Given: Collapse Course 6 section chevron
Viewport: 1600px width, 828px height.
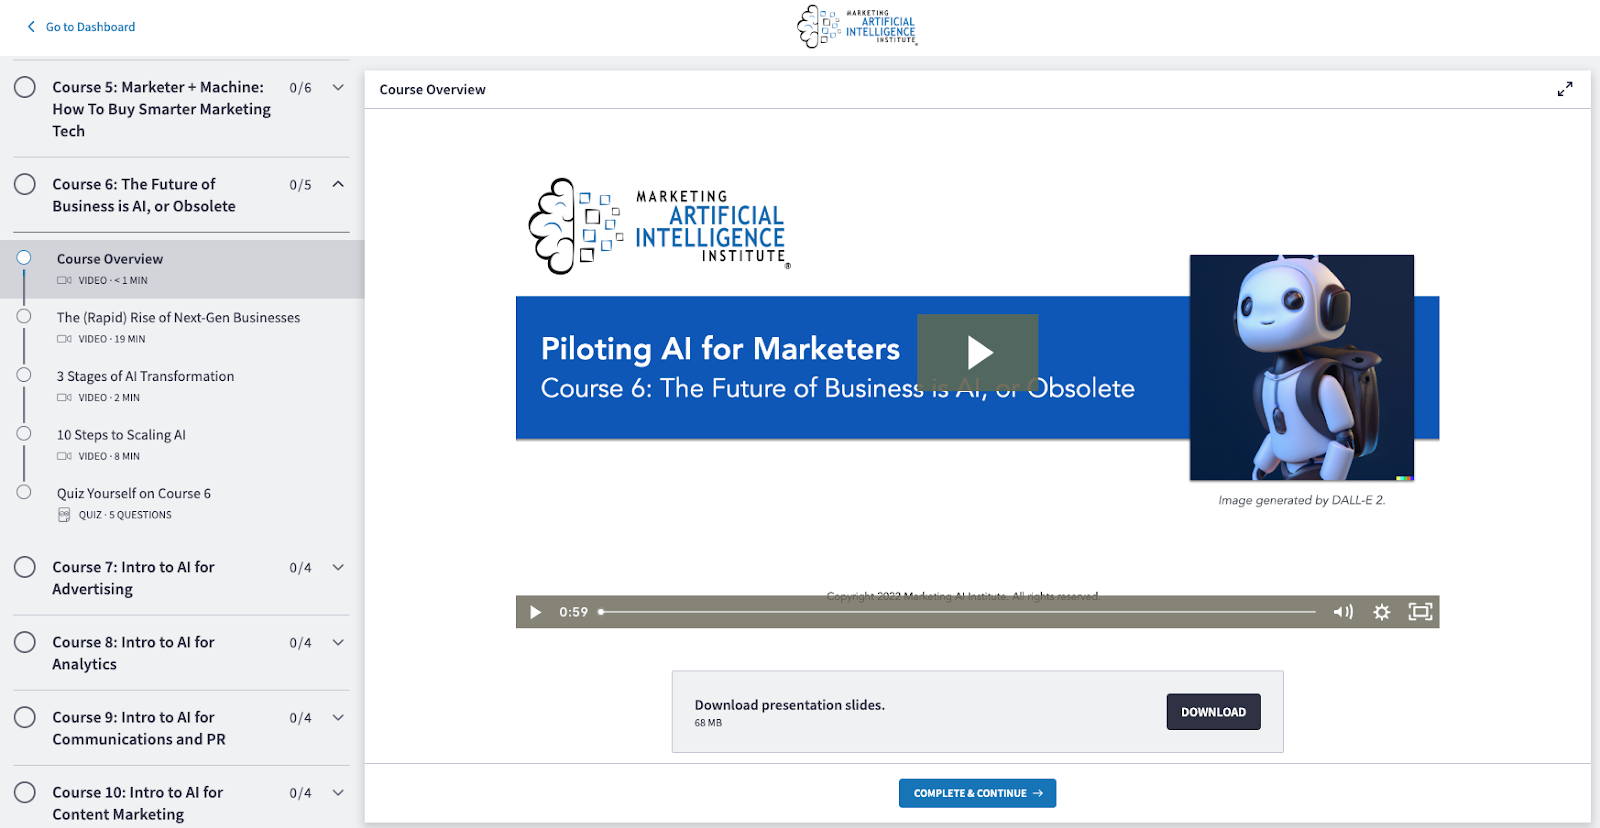Looking at the screenshot, I should point(338,184).
